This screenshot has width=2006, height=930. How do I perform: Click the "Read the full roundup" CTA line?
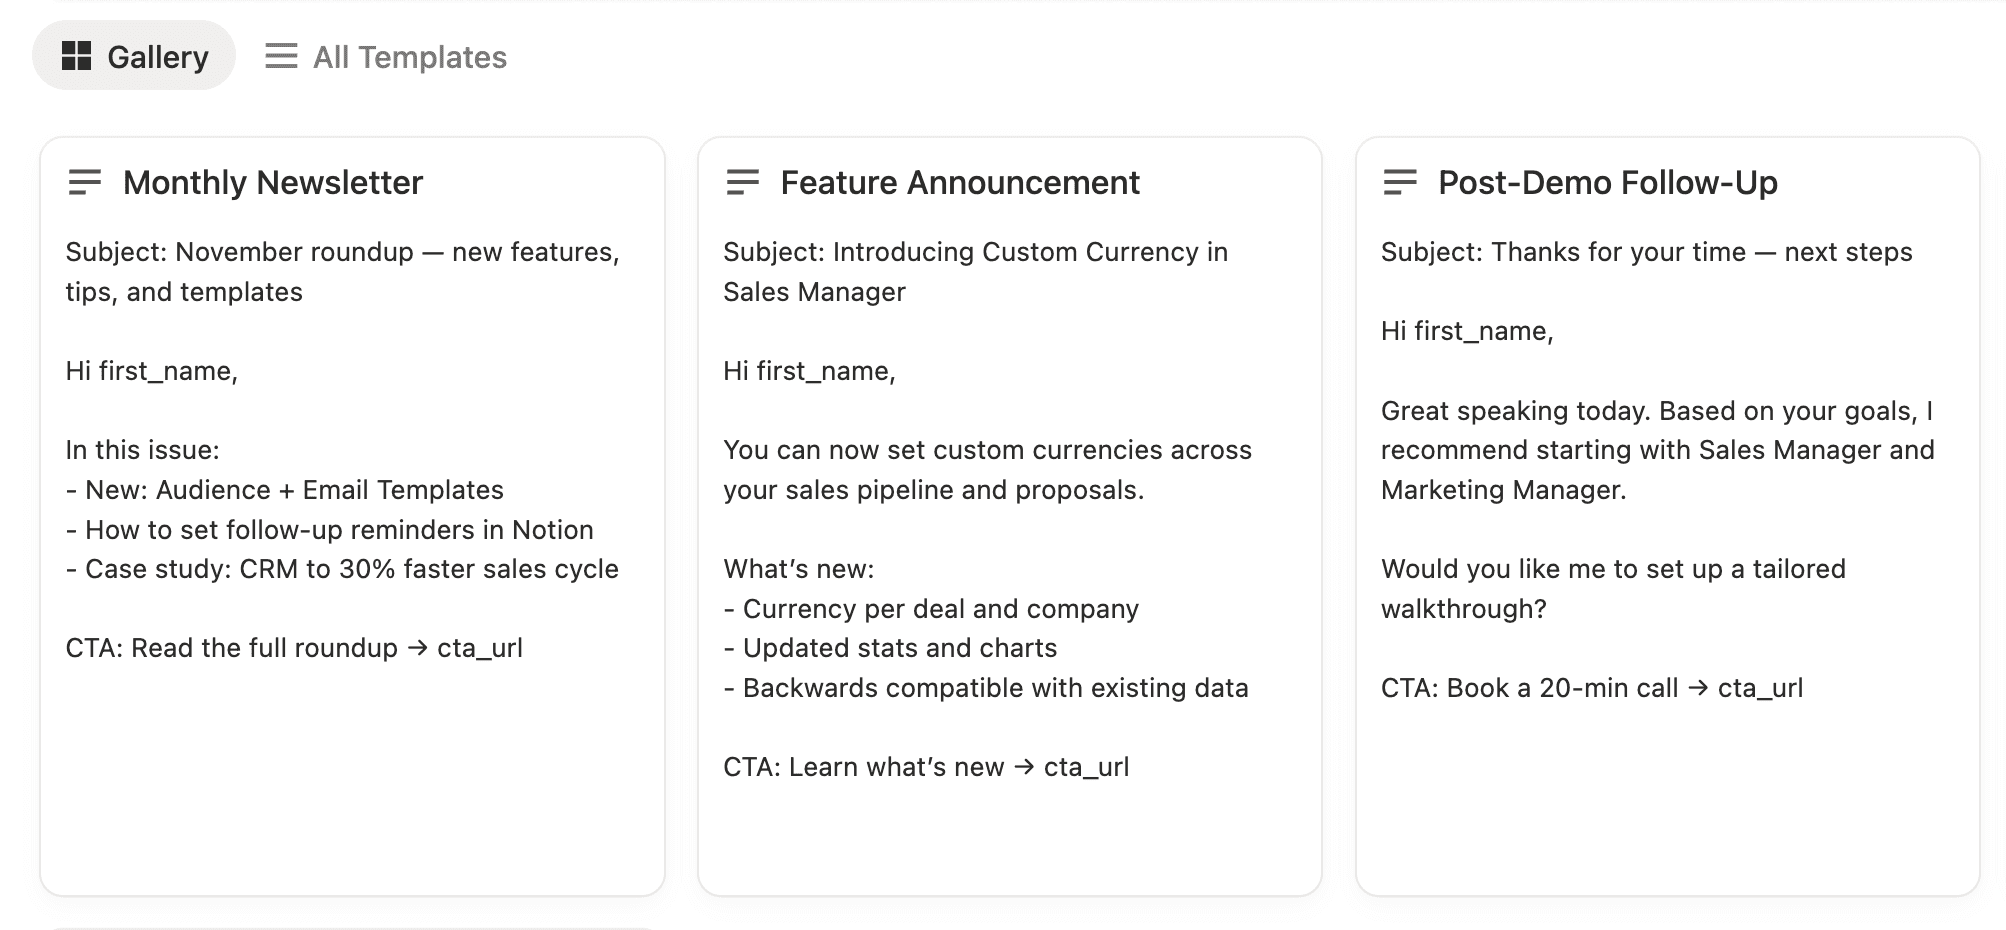coord(294,648)
